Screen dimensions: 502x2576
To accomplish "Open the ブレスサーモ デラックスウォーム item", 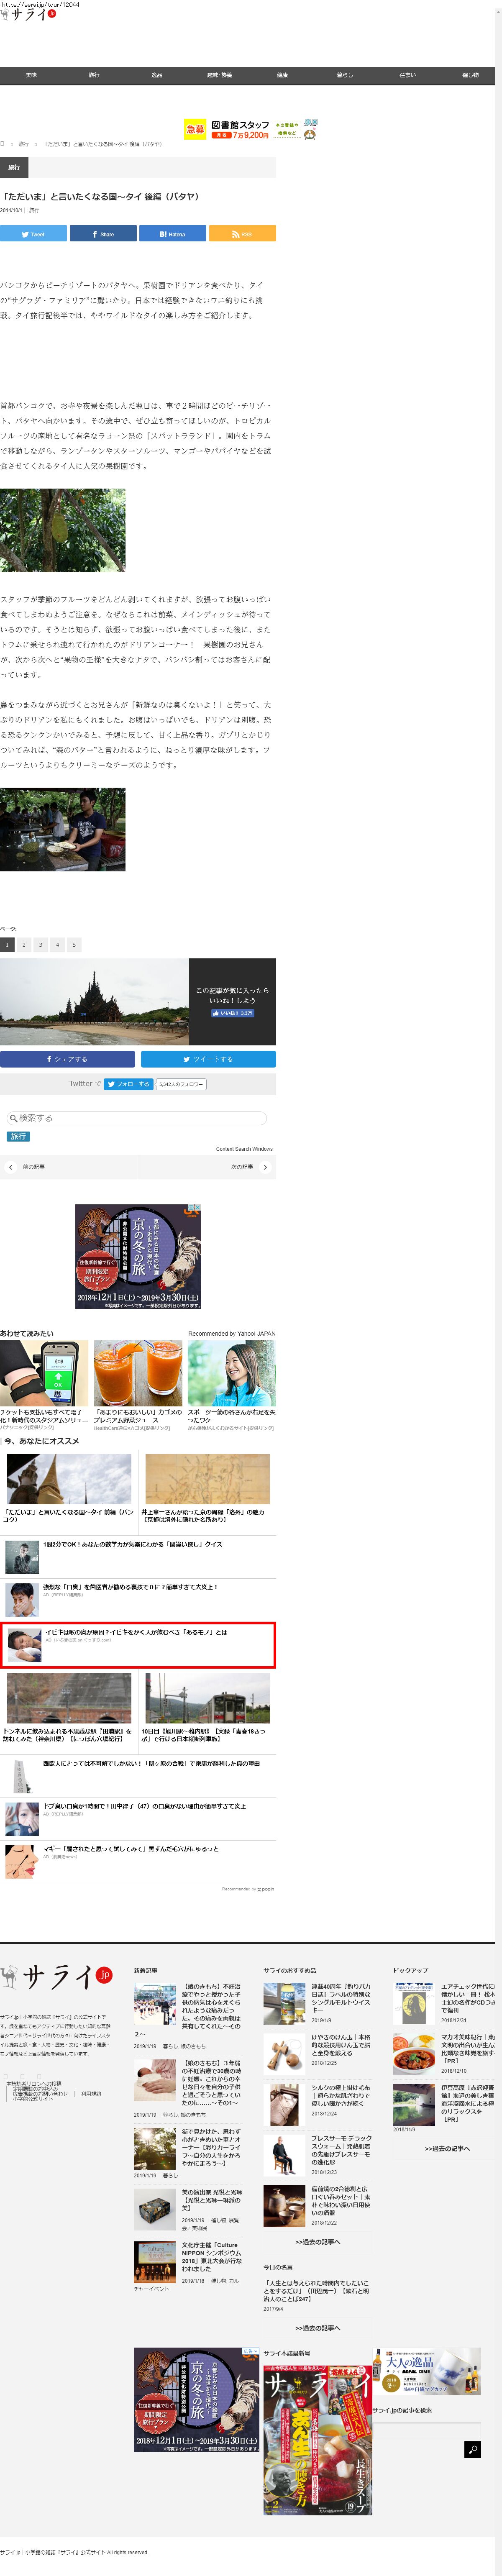I will pos(318,2155).
